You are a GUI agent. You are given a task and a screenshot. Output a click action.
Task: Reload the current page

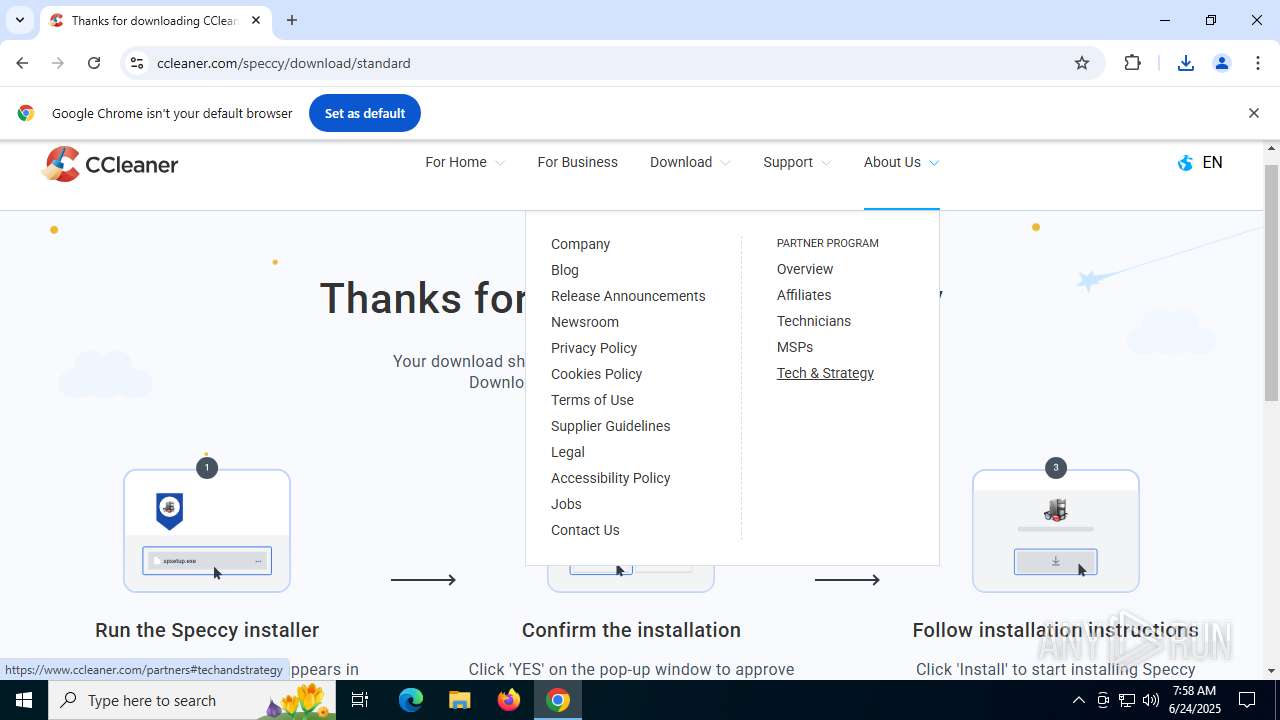(94, 63)
